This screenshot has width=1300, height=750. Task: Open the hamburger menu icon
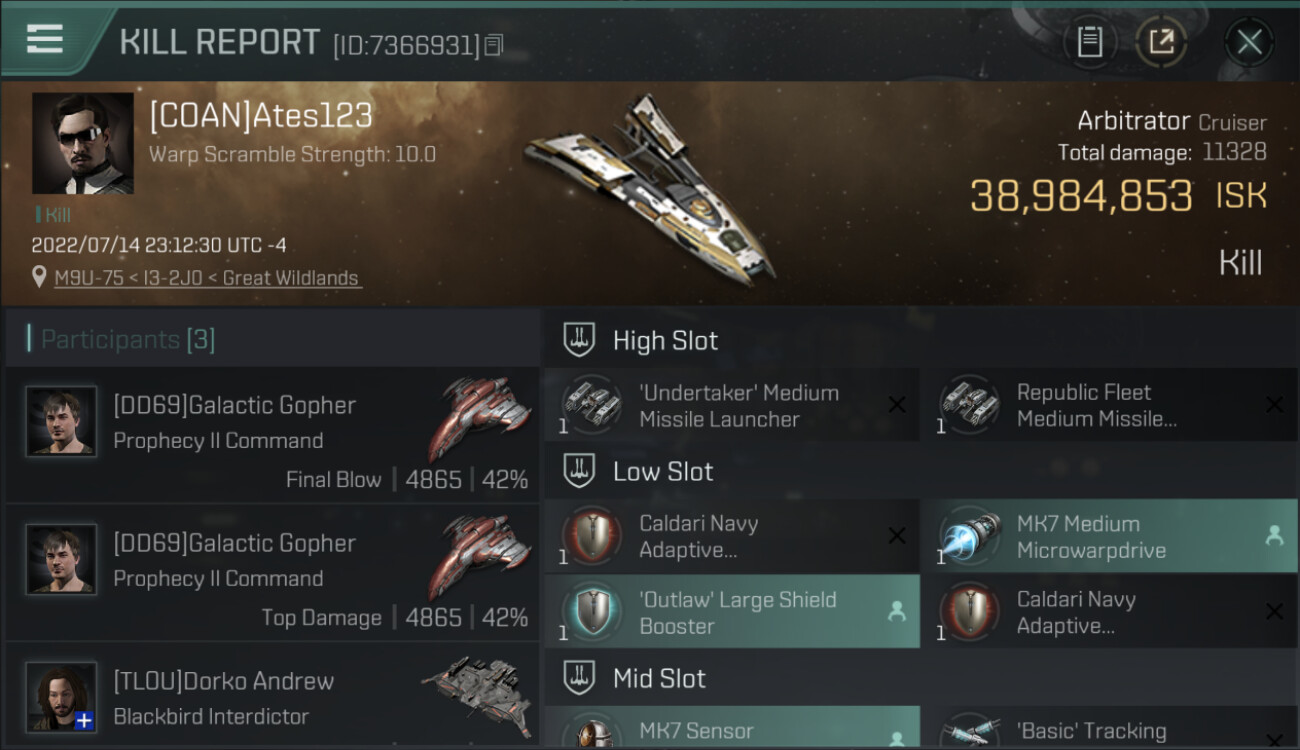tap(44, 39)
